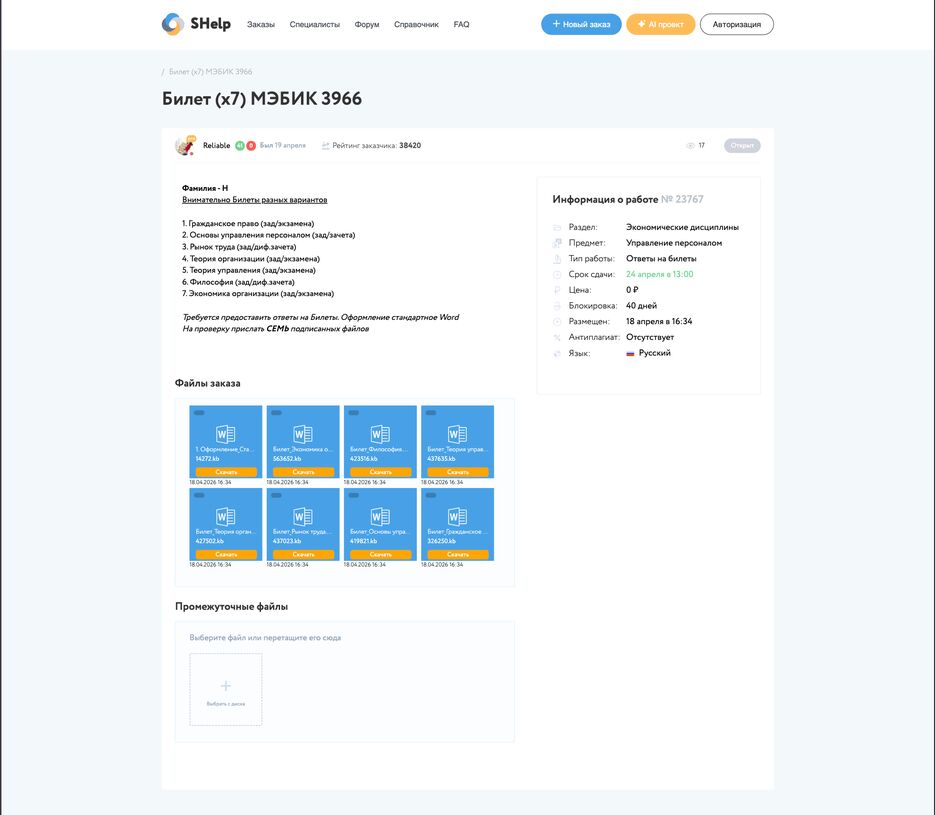The width and height of the screenshot is (935, 815).
Task: Create a new order with Новый заказ
Action: [581, 24]
